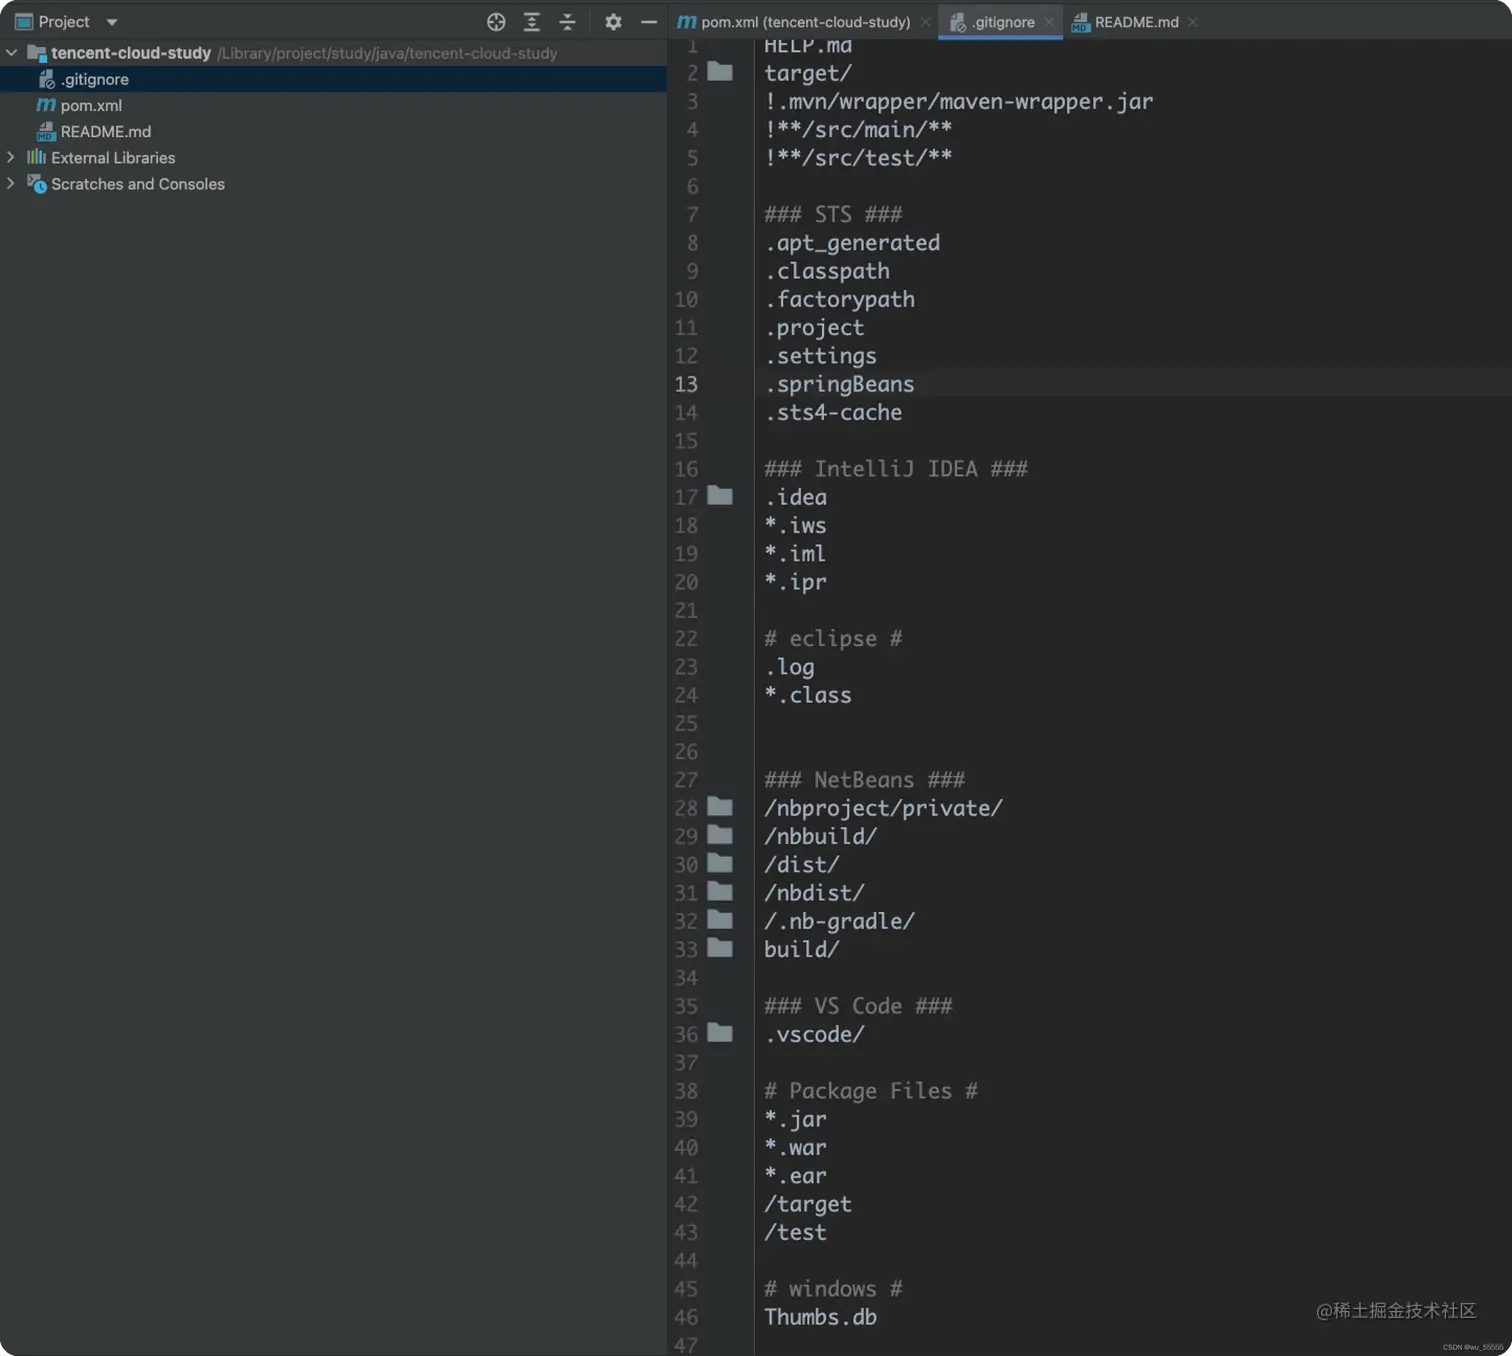Click folder gutter icon beside /nbdist/
1512x1356 pixels.
pos(720,892)
